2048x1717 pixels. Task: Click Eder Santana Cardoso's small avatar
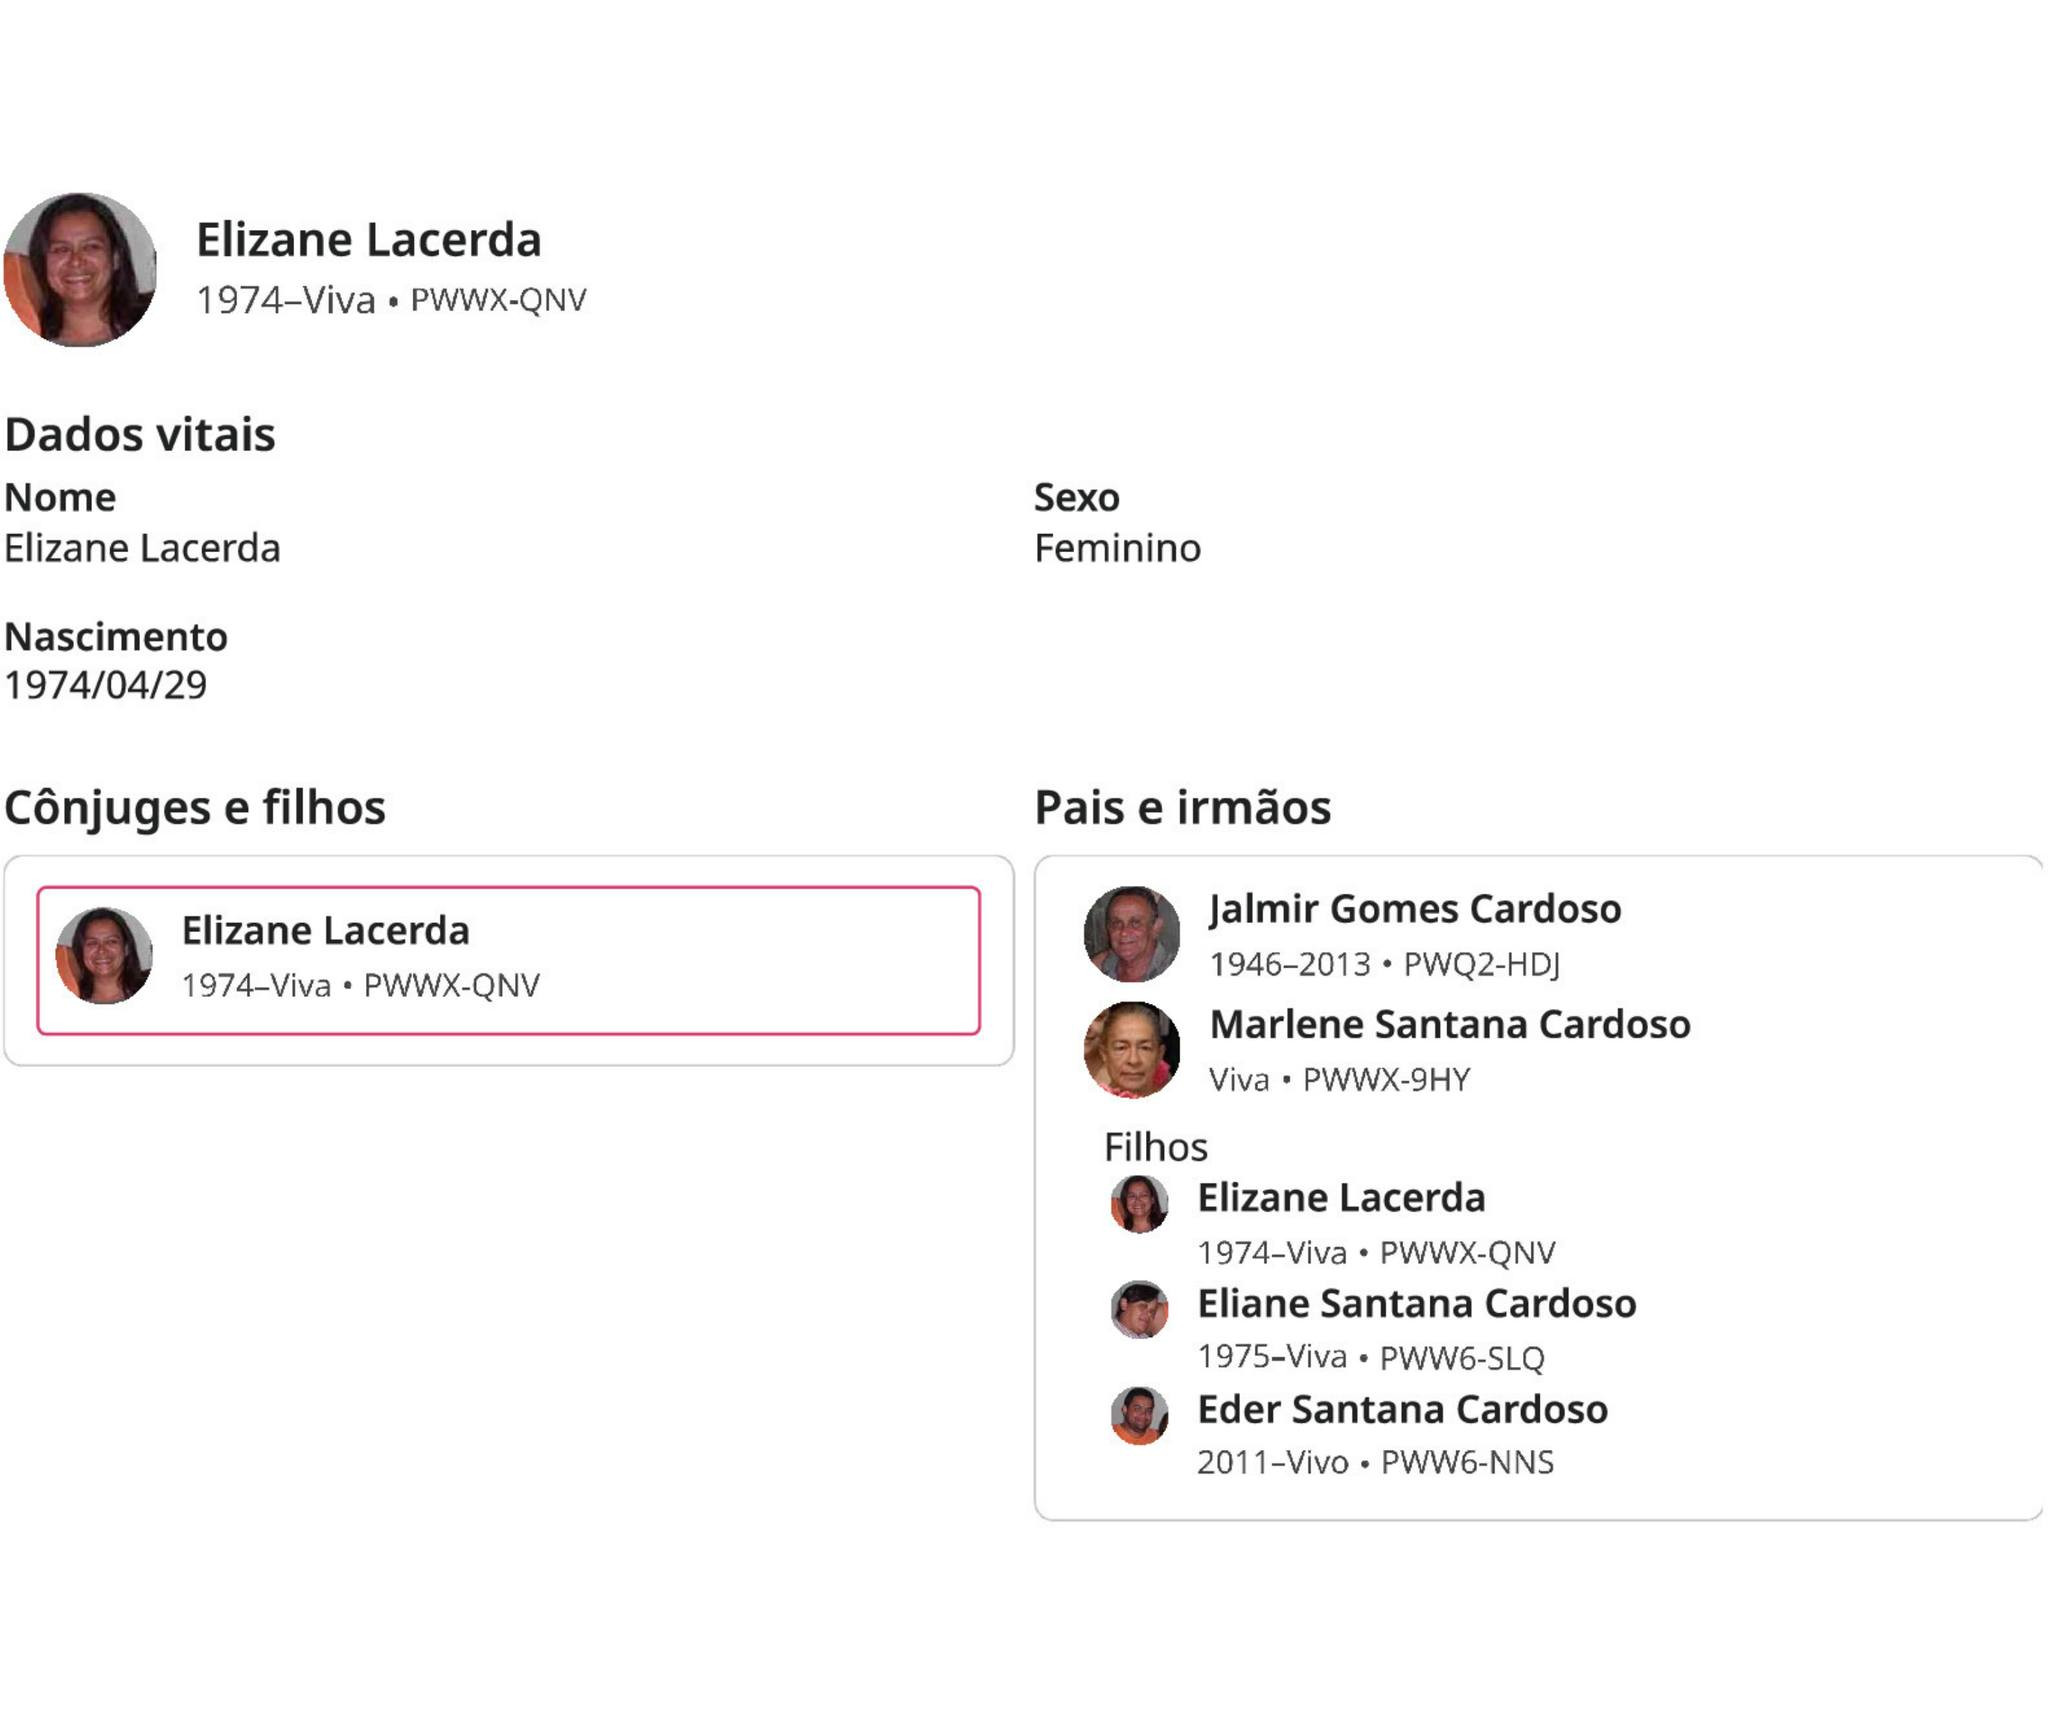click(1139, 1415)
